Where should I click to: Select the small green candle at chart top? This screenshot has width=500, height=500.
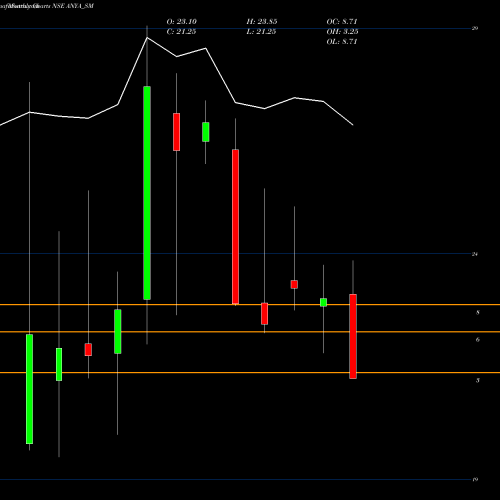(x=206, y=132)
